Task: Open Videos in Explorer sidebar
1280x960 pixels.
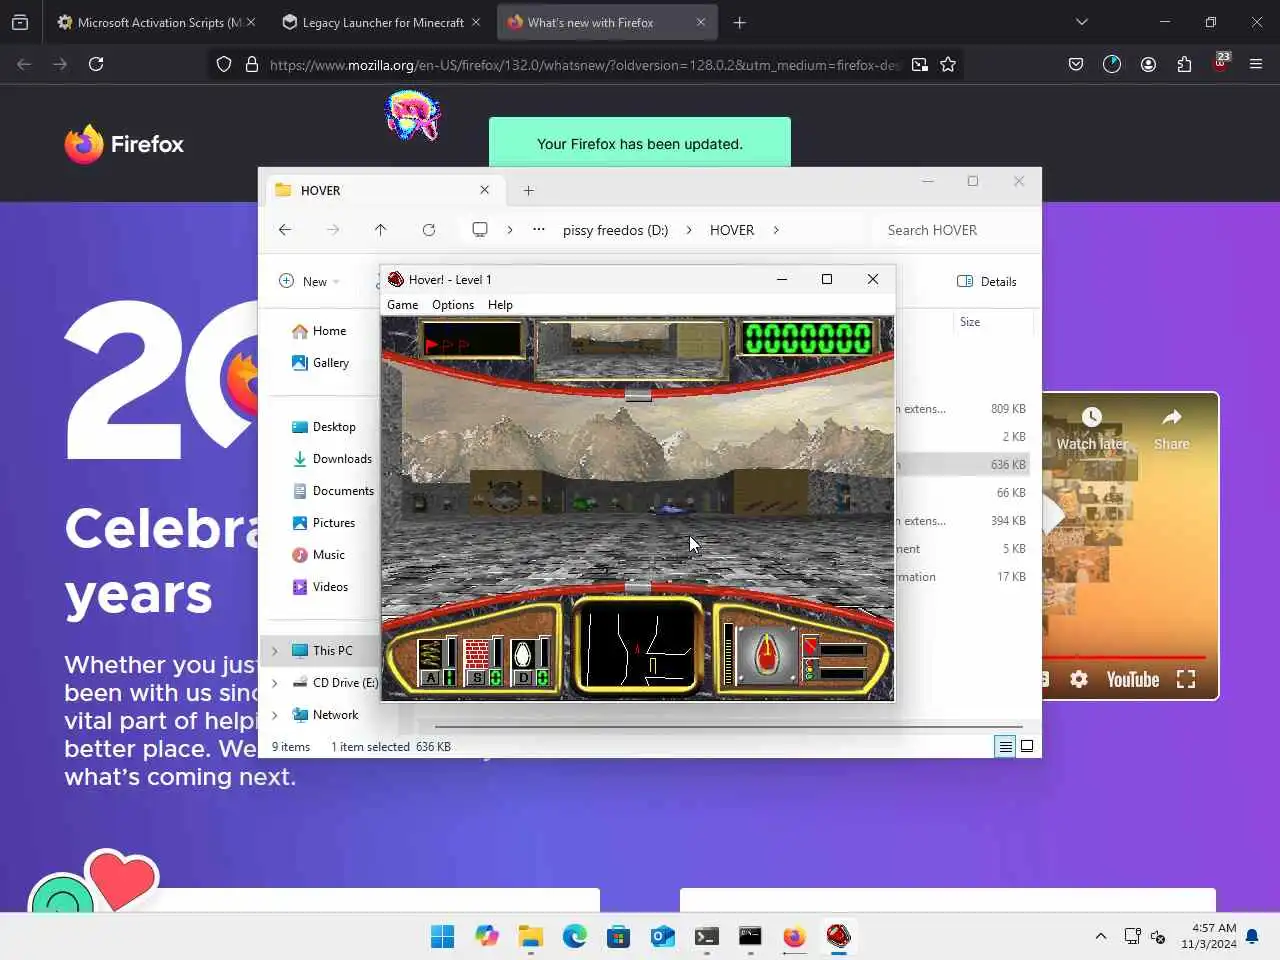Action: 320,587
